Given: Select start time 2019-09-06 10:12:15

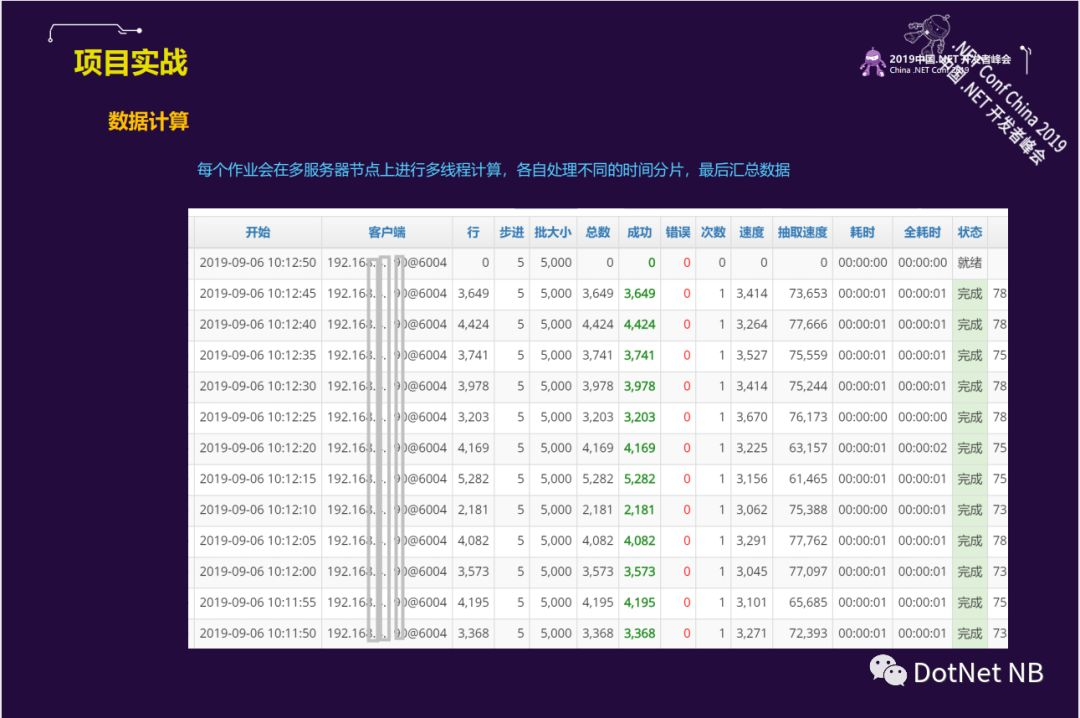Looking at the screenshot, I should 258,479.
